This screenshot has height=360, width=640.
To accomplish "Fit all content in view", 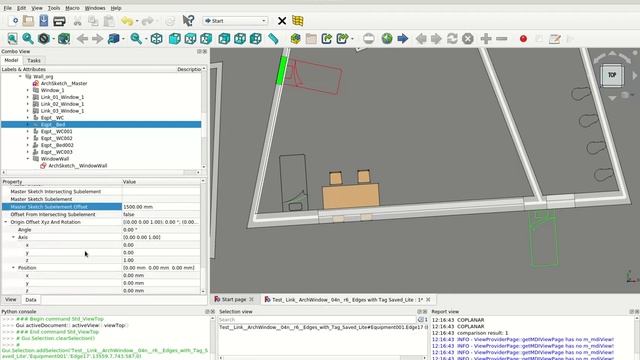I will (x=13, y=39).
